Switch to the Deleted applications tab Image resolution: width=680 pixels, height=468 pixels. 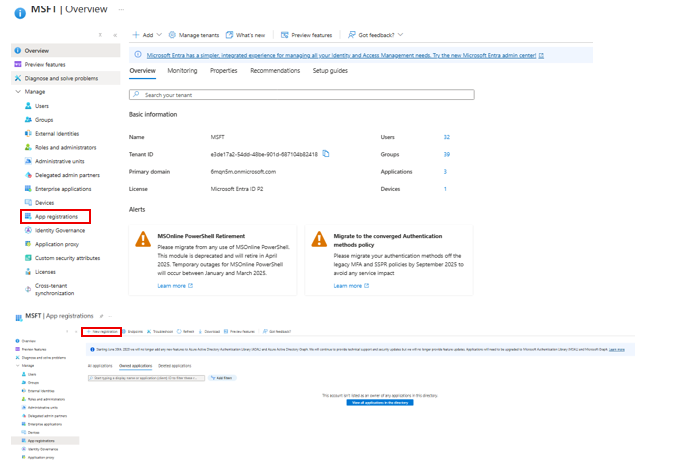(x=174, y=366)
